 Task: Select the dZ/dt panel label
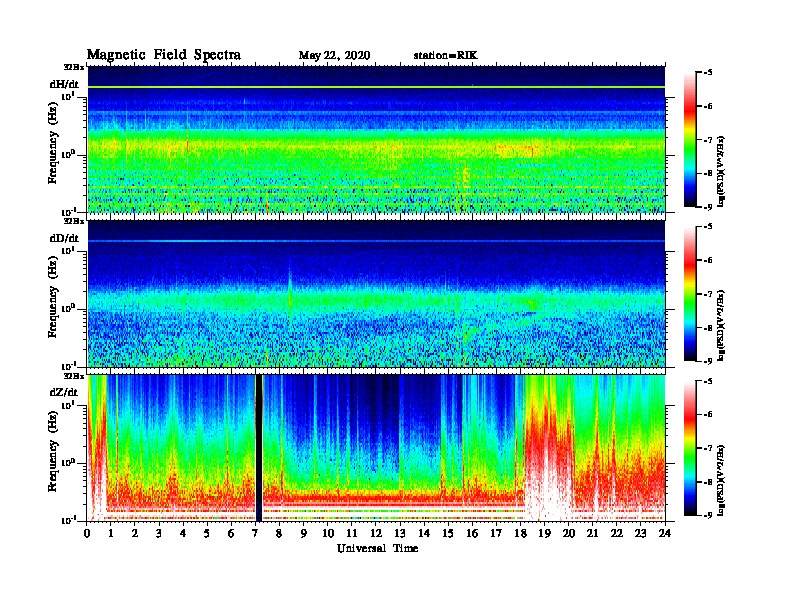[x=64, y=392]
